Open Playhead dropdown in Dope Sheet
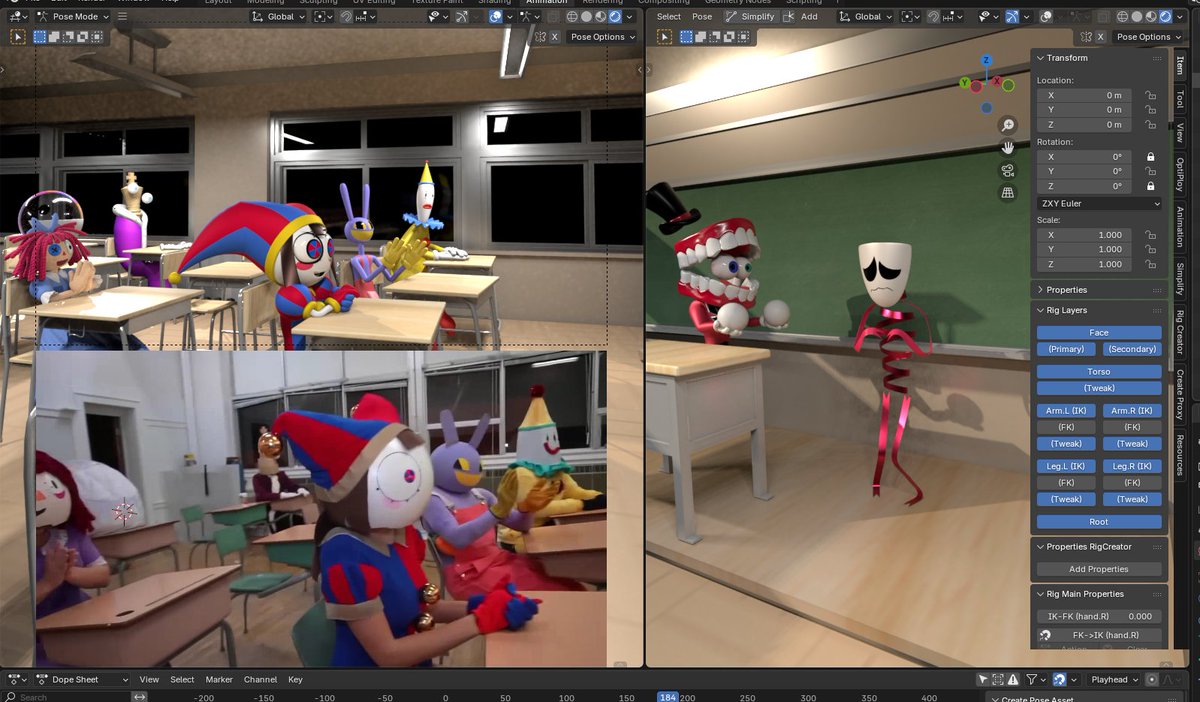1200x702 pixels. [x=1114, y=680]
